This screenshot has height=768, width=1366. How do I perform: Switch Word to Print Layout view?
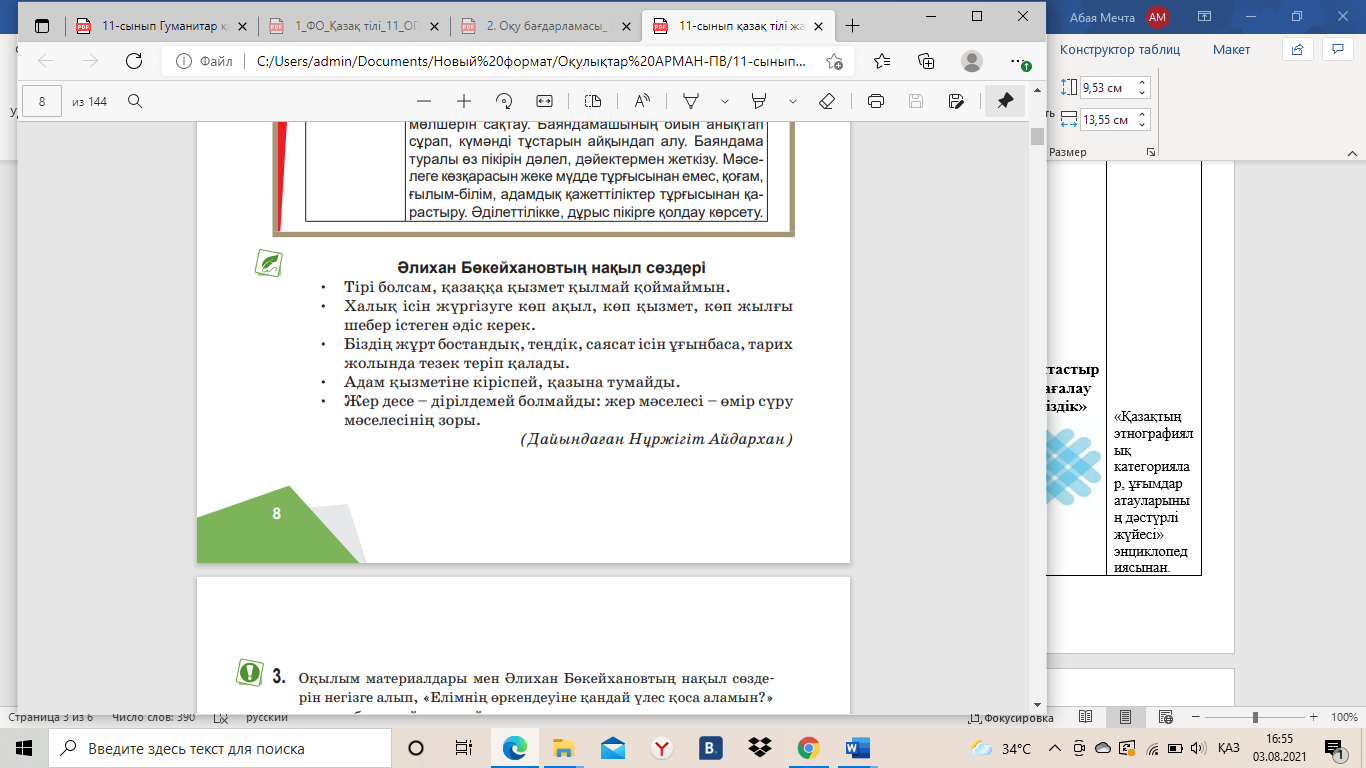click(x=1125, y=718)
